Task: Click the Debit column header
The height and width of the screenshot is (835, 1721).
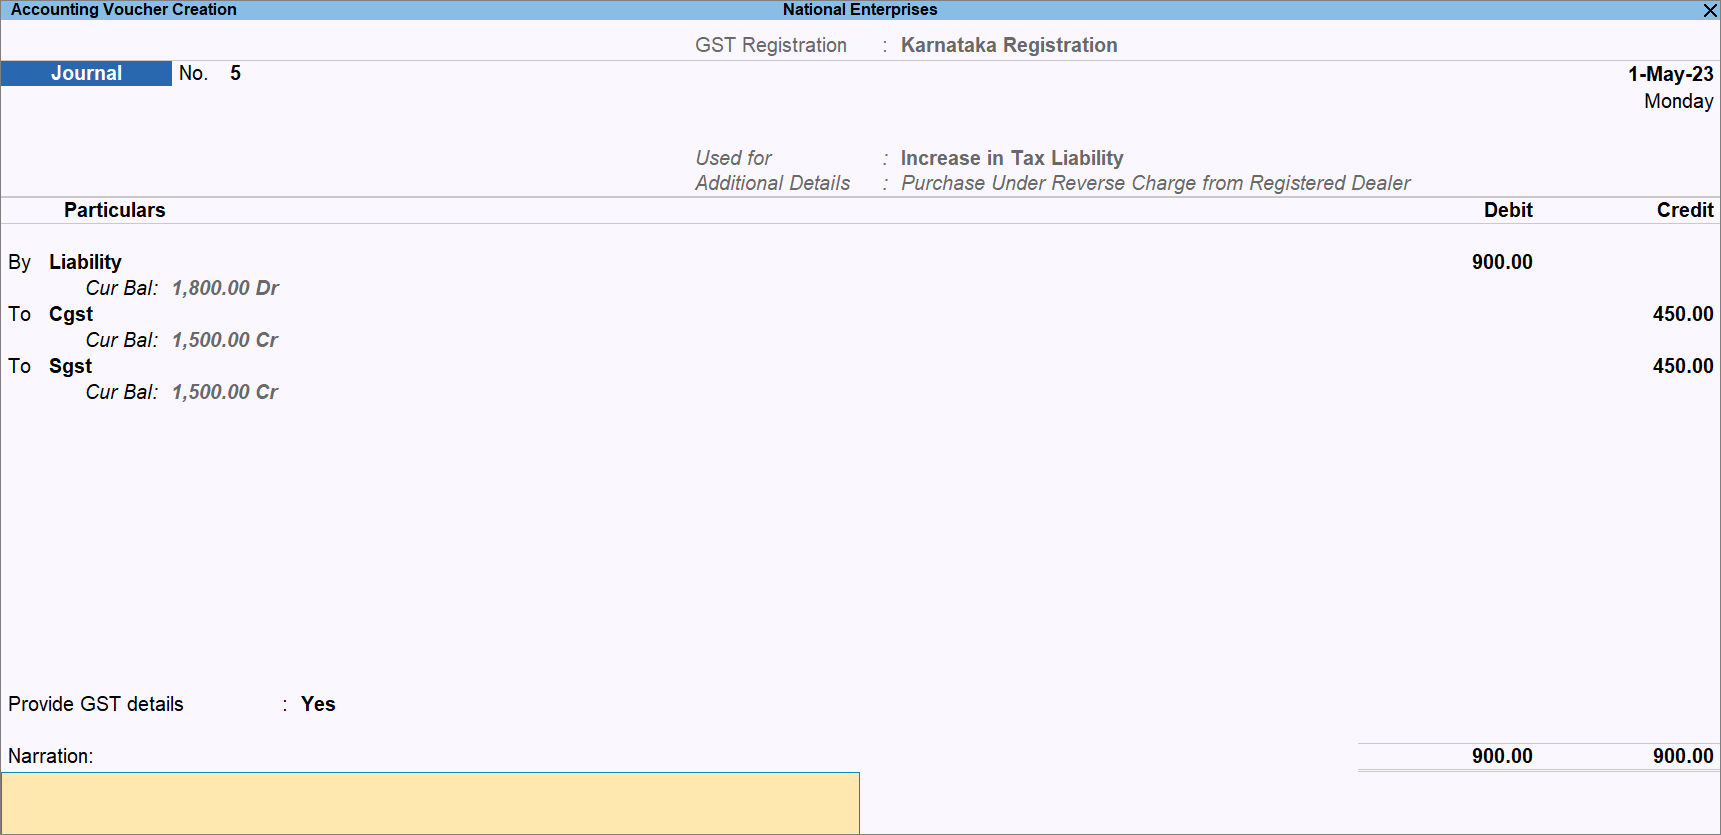Action: click(1507, 210)
